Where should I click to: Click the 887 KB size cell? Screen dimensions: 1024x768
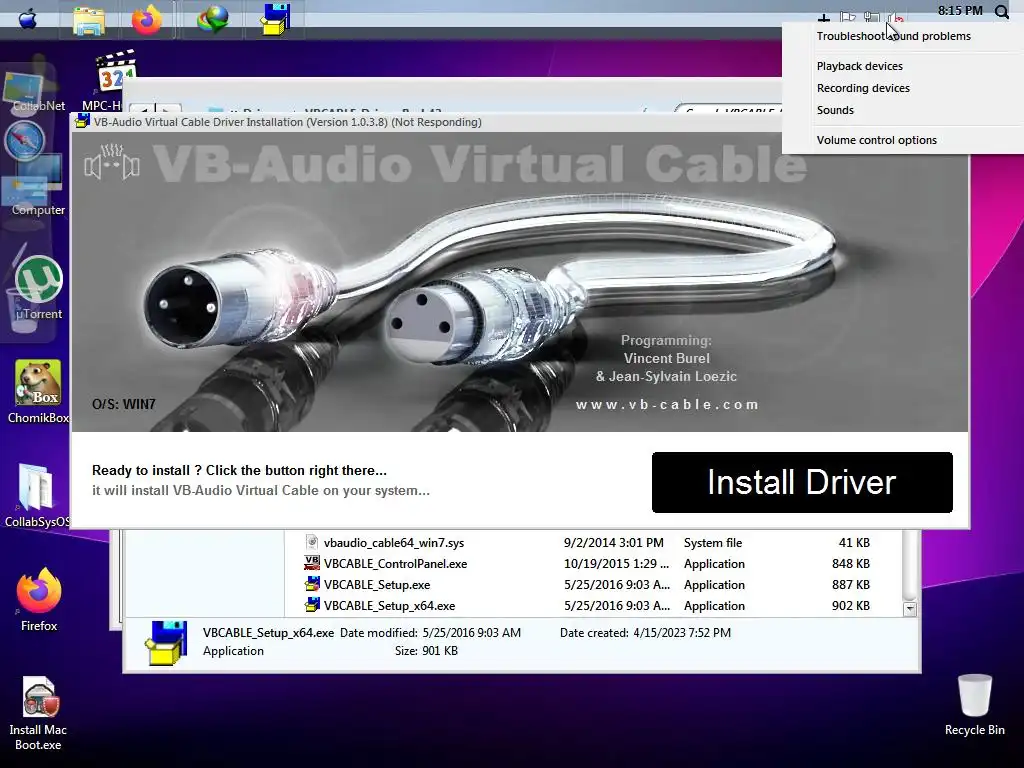point(850,584)
